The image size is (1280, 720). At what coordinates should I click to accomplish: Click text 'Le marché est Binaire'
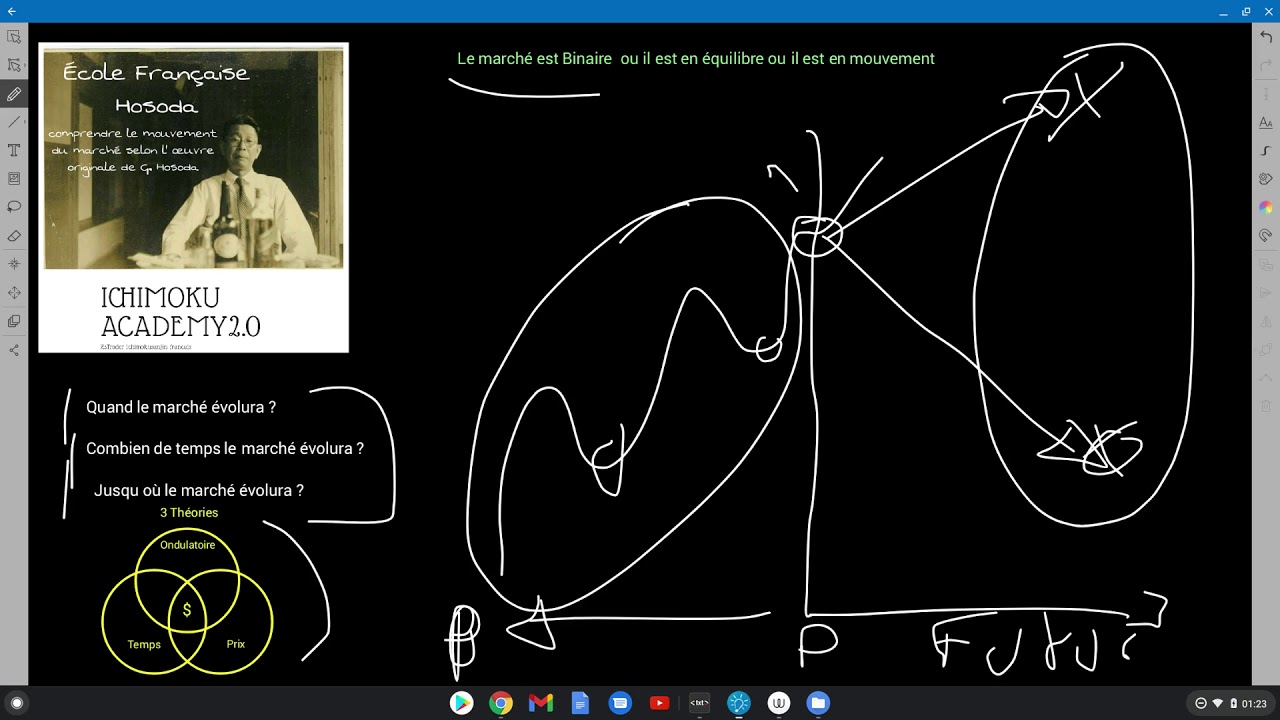coord(534,59)
